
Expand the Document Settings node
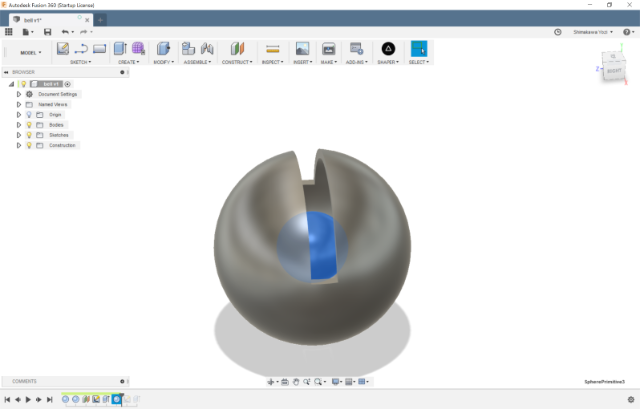tap(18, 94)
